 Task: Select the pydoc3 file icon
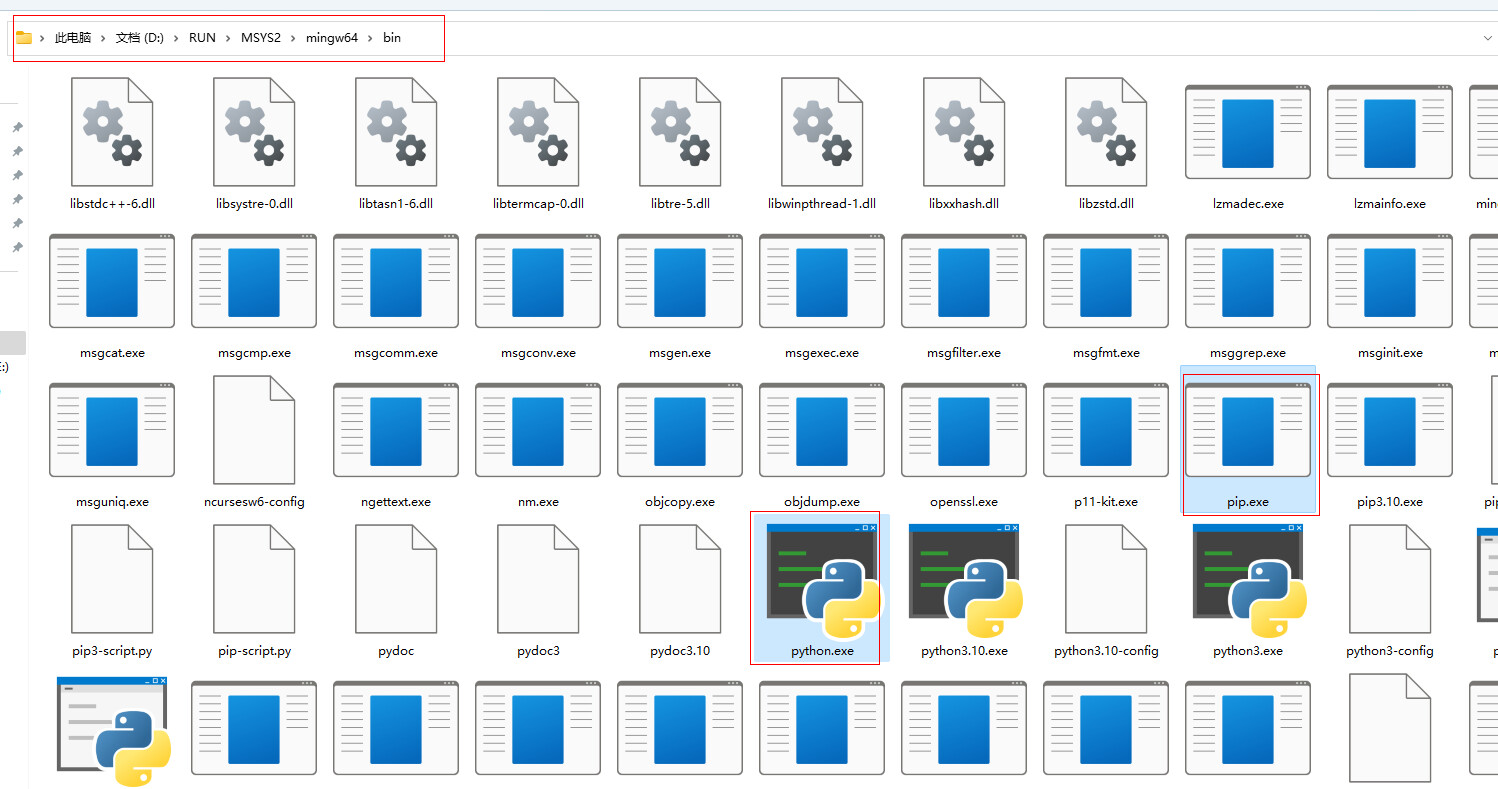click(x=538, y=579)
